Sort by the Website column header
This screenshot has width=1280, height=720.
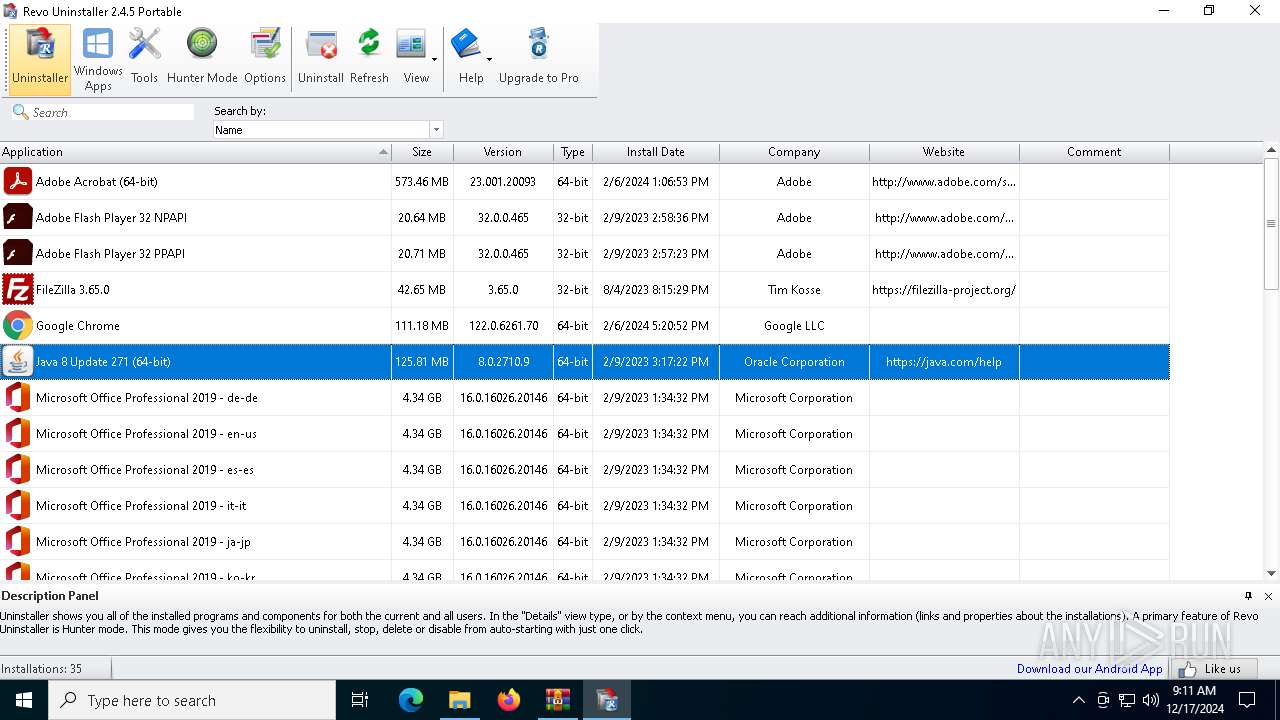click(x=944, y=152)
